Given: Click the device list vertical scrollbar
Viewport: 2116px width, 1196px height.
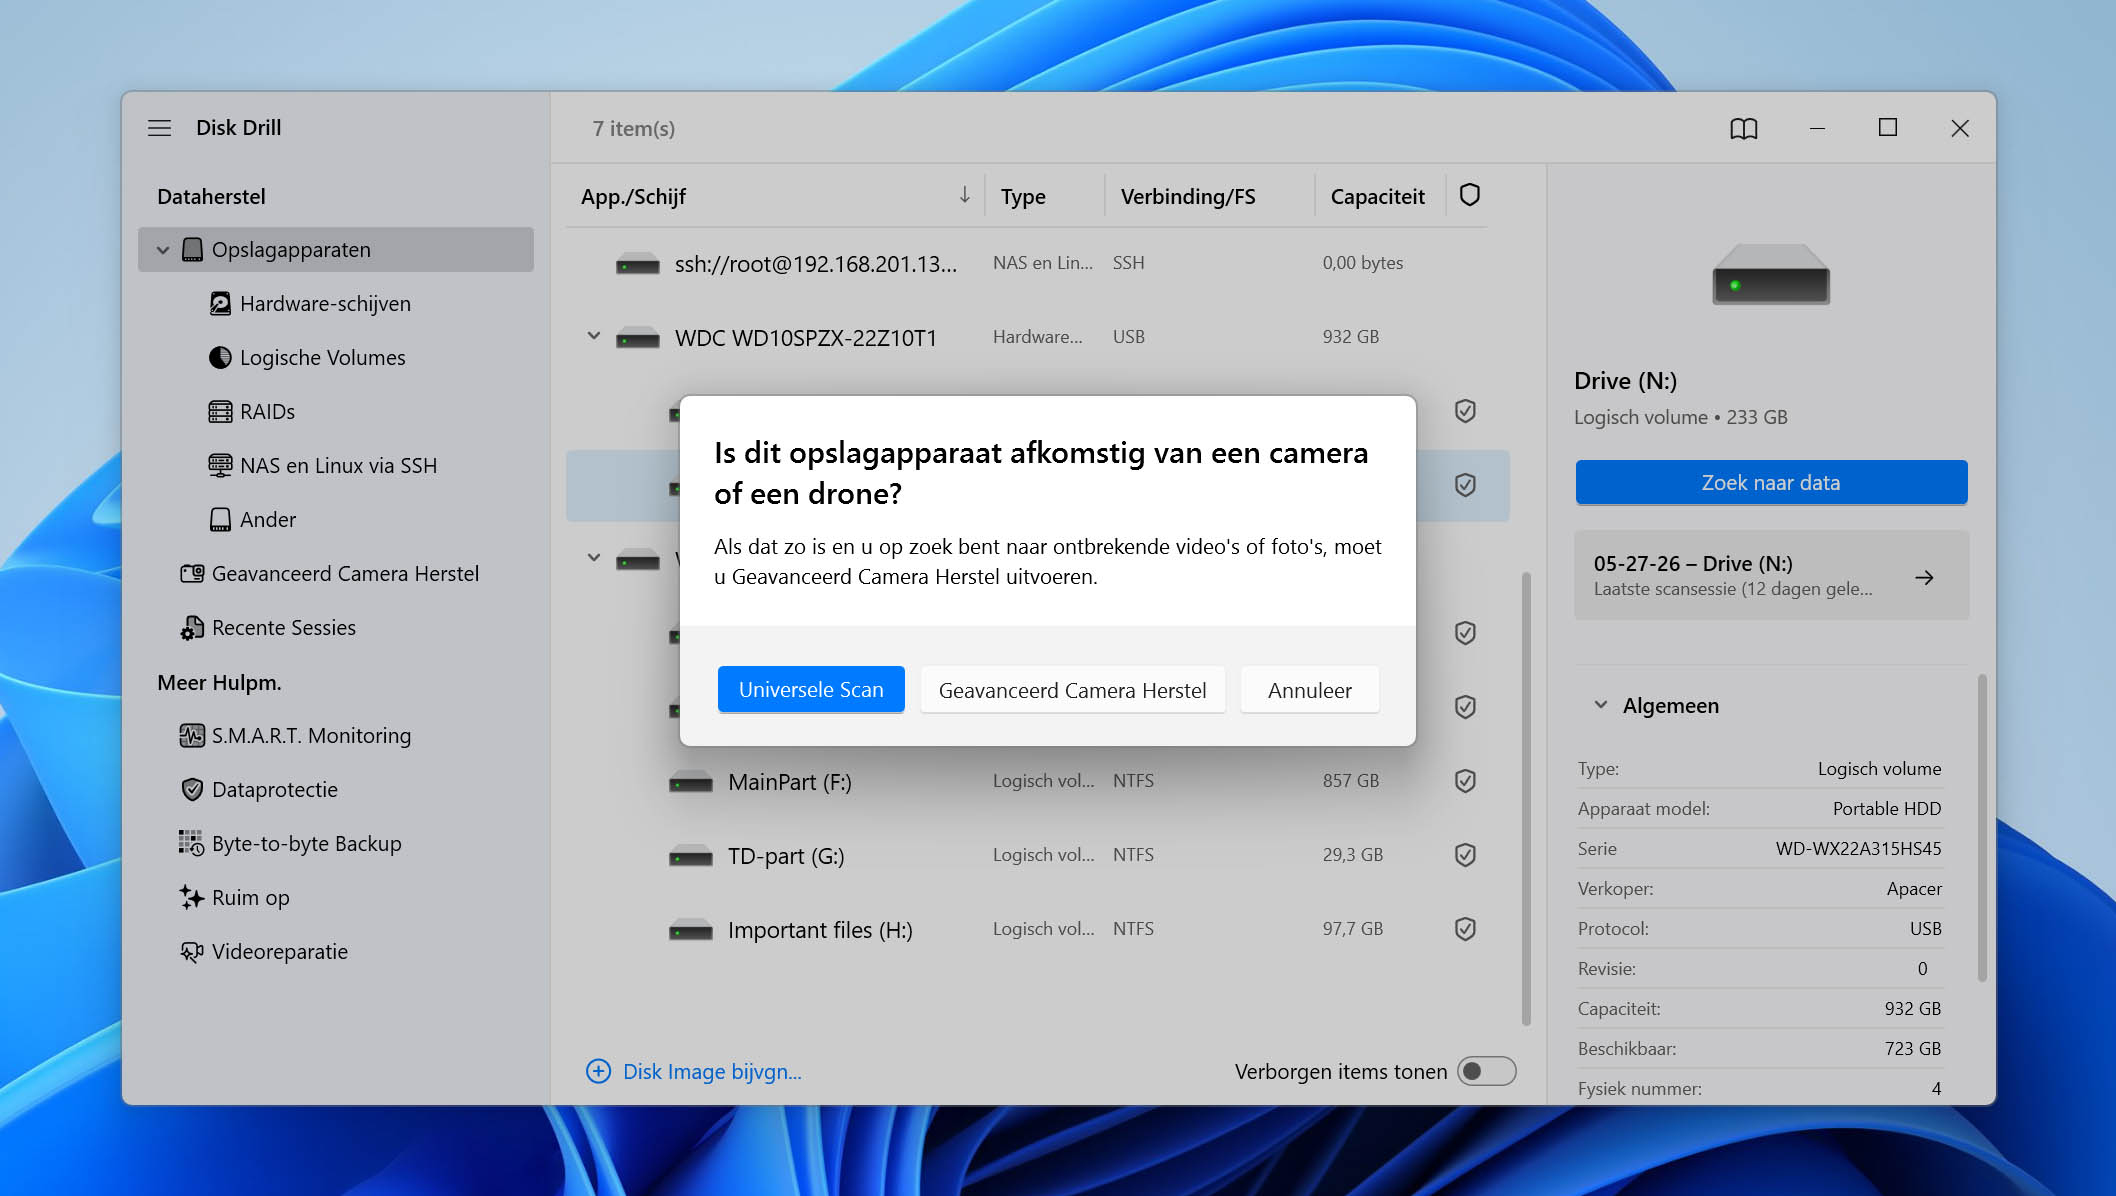Looking at the screenshot, I should [x=1526, y=798].
